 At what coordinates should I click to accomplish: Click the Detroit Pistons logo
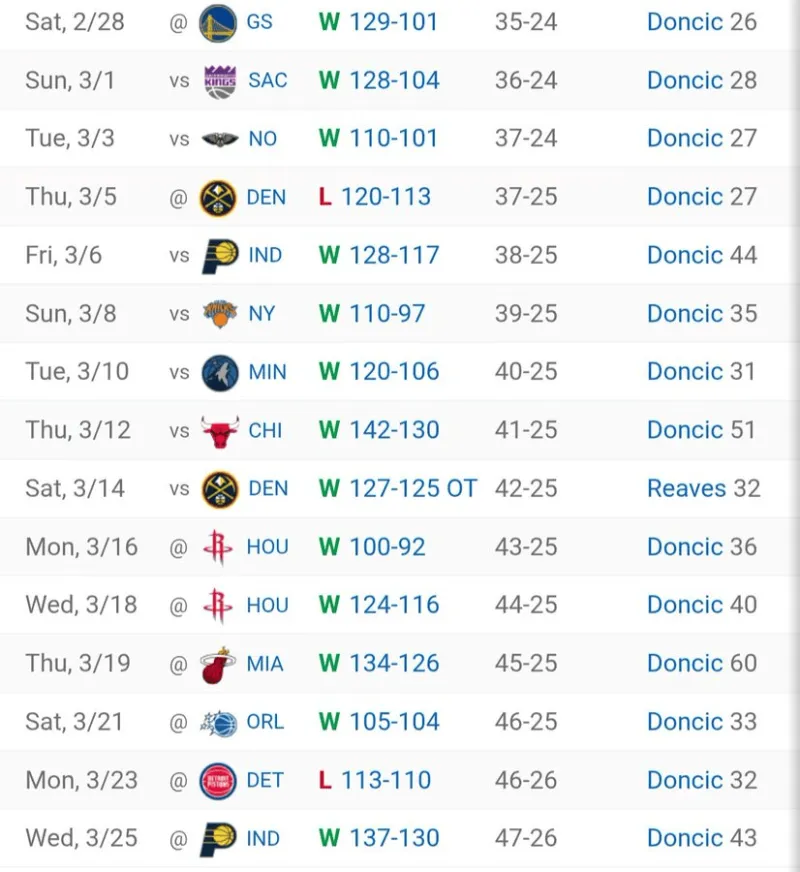219,780
